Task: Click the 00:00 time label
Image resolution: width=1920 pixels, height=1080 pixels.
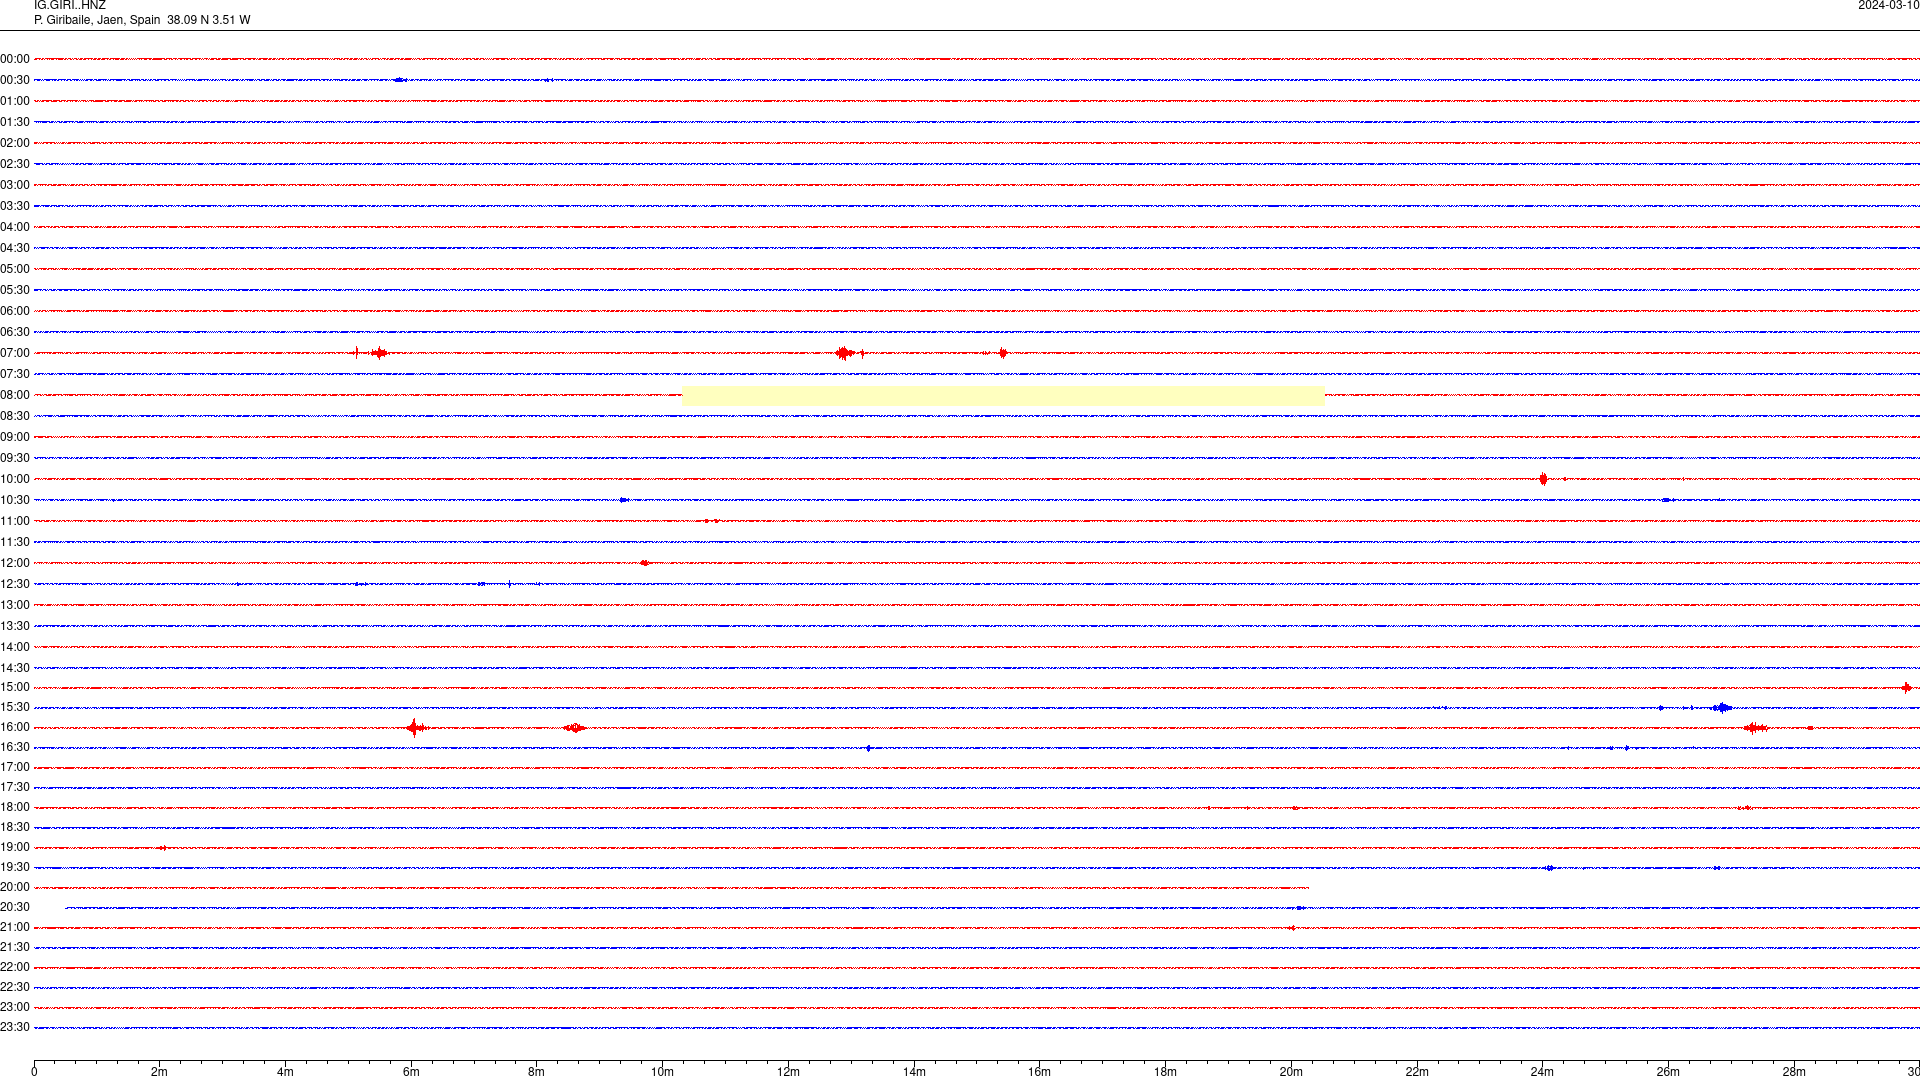Action: 15,59
